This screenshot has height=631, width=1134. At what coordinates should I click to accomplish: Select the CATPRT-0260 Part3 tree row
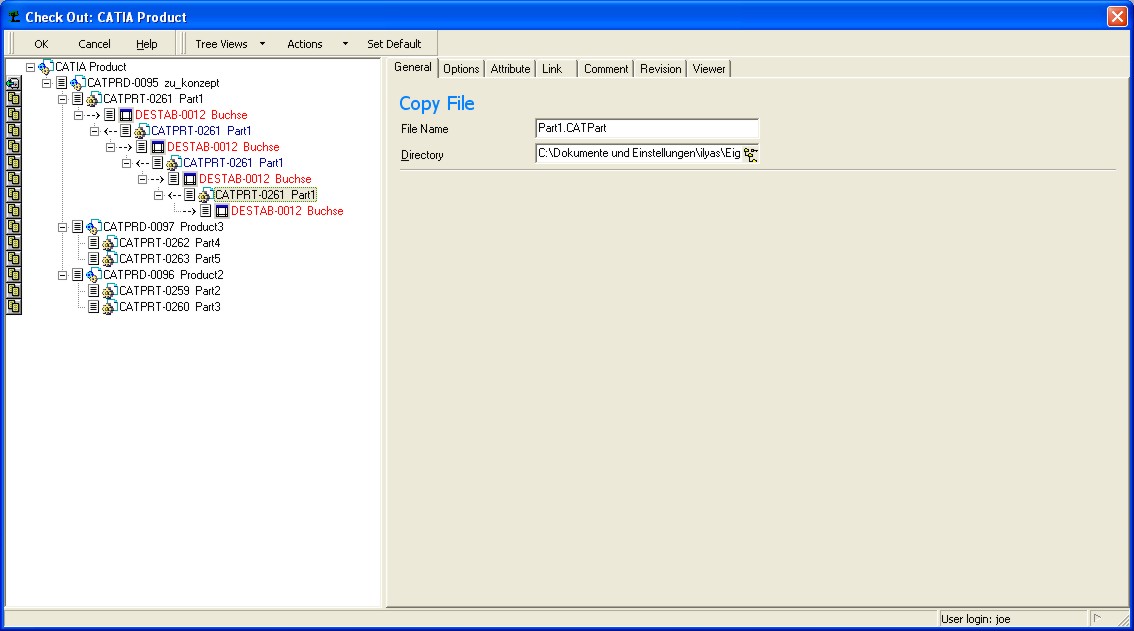click(x=169, y=307)
